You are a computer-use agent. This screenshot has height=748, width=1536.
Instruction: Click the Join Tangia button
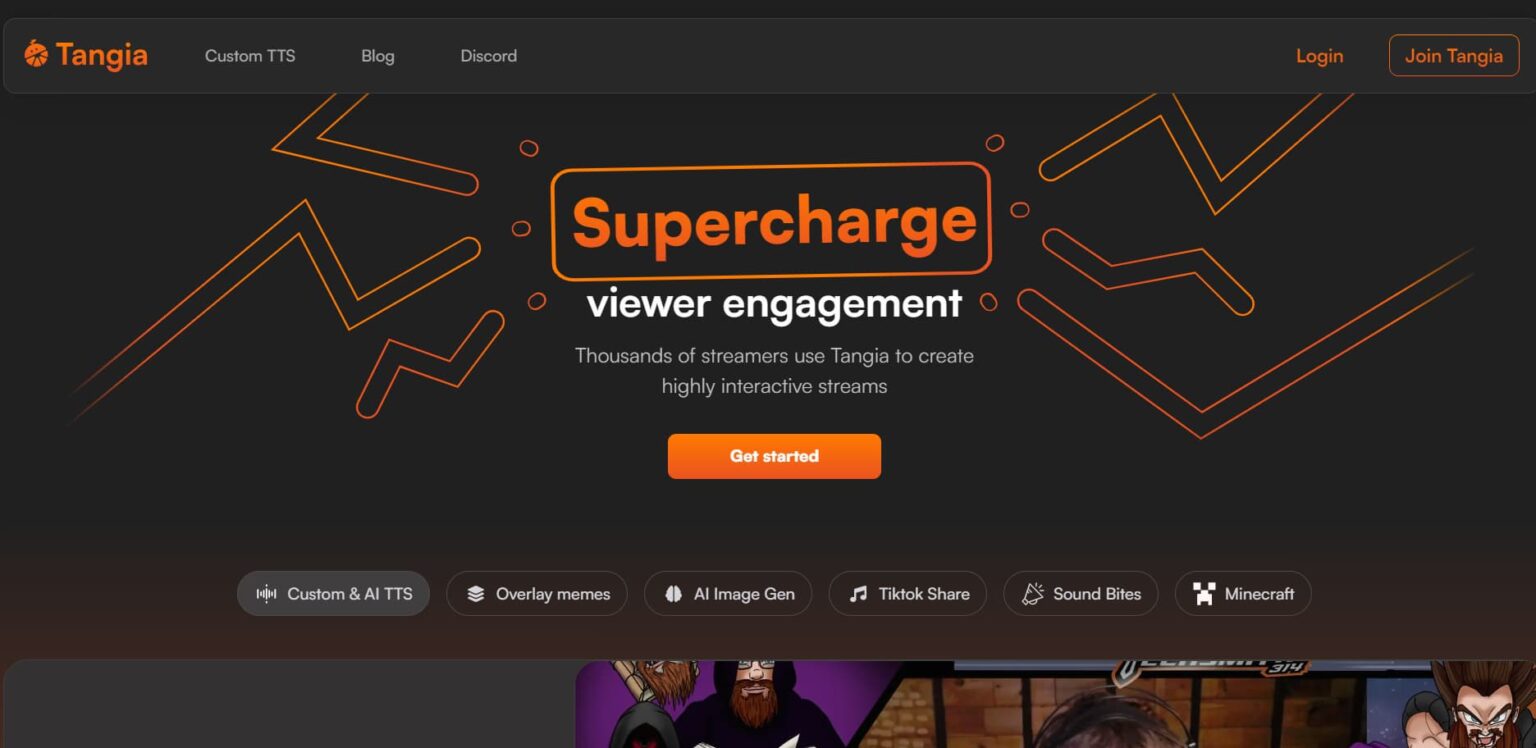pyautogui.click(x=1454, y=56)
